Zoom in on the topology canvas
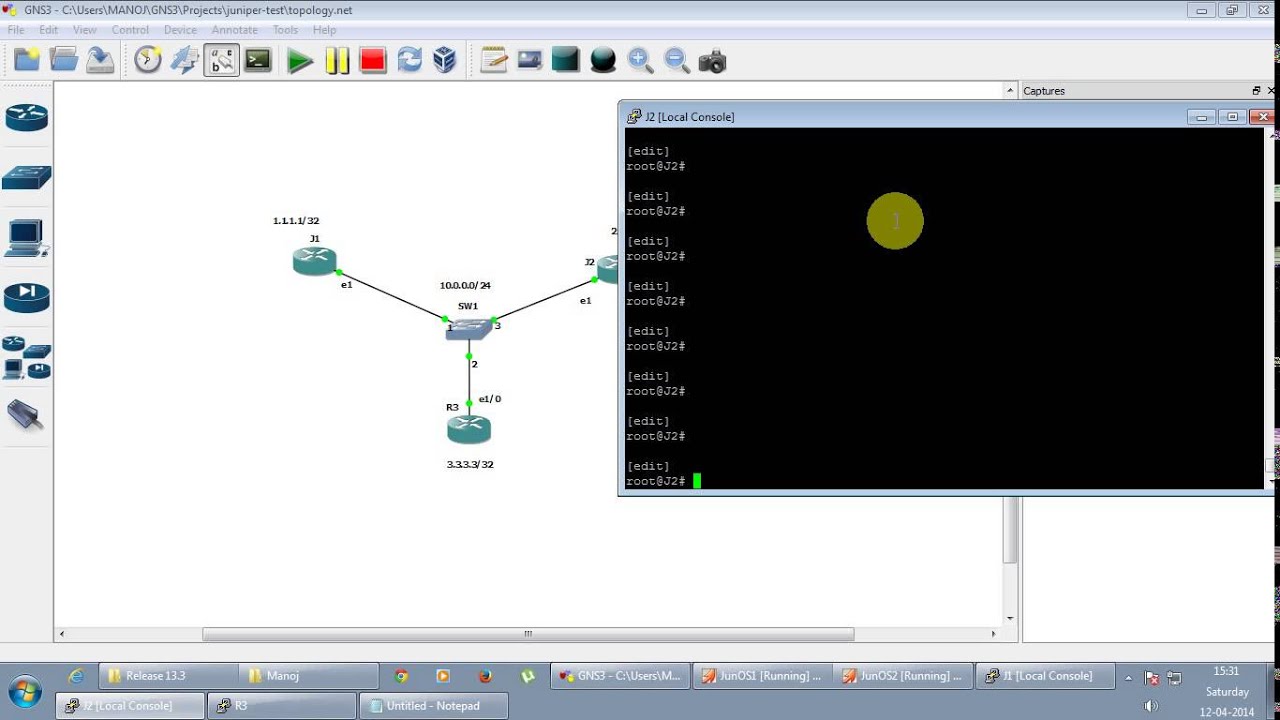This screenshot has width=1280, height=720. pos(640,60)
